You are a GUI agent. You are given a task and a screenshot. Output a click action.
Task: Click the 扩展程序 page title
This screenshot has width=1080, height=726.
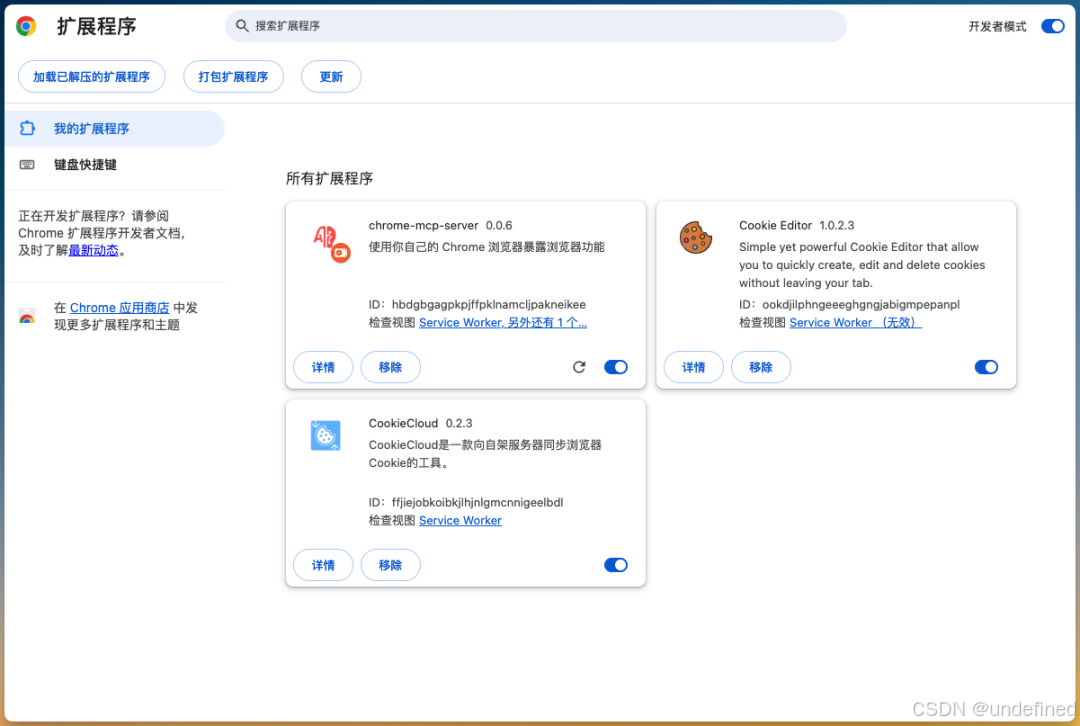point(96,26)
